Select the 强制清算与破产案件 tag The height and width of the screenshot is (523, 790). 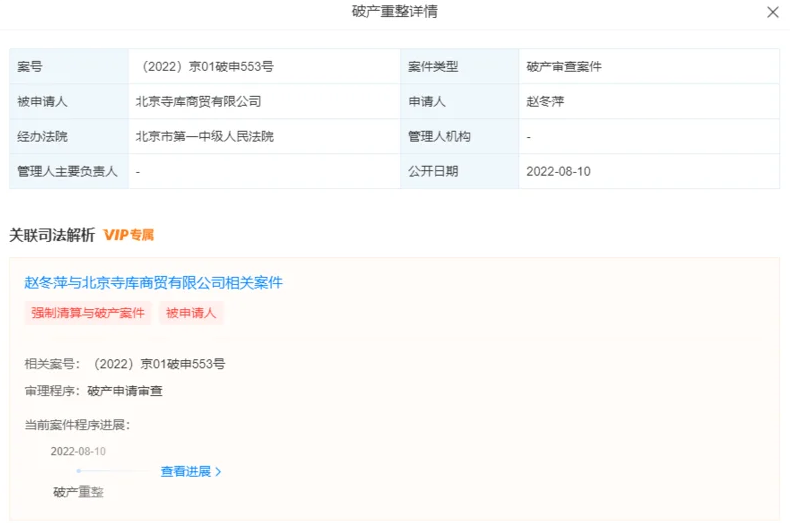(x=88, y=313)
